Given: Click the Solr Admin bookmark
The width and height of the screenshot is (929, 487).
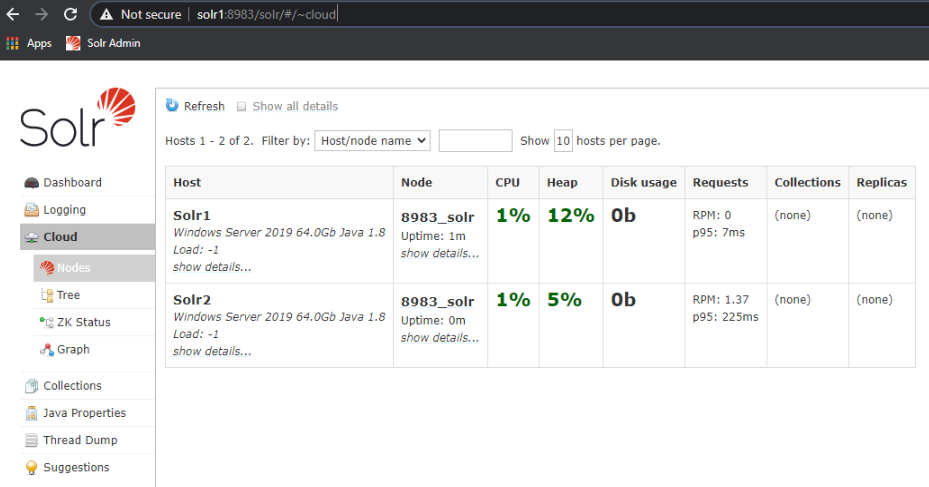Looking at the screenshot, I should click(x=102, y=43).
